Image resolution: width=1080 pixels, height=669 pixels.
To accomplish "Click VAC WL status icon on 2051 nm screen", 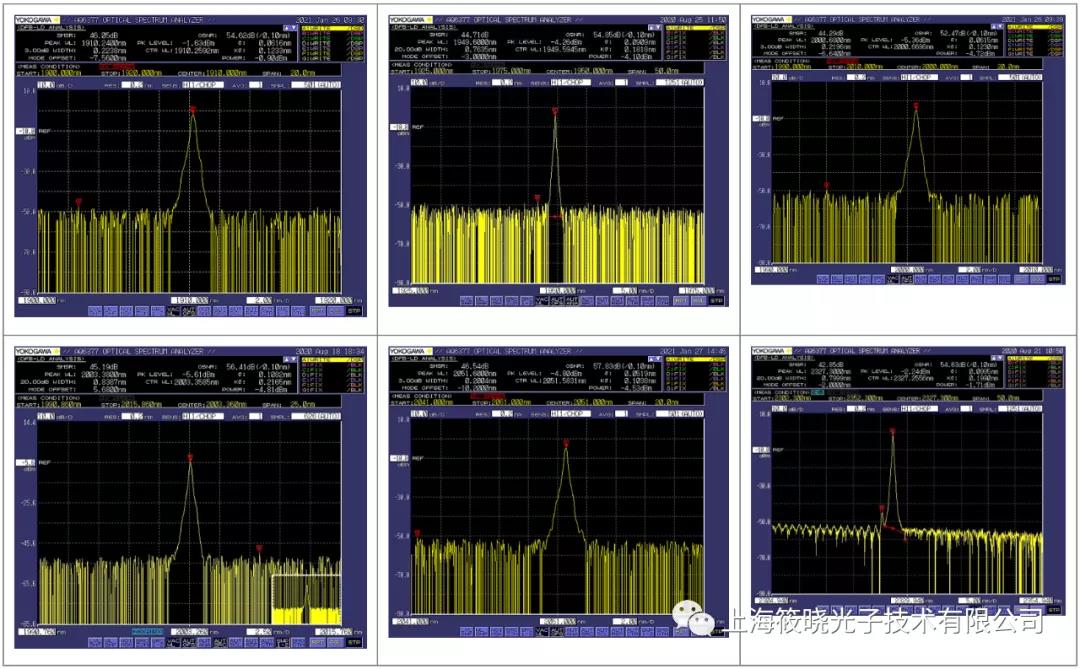I will 542,632.
